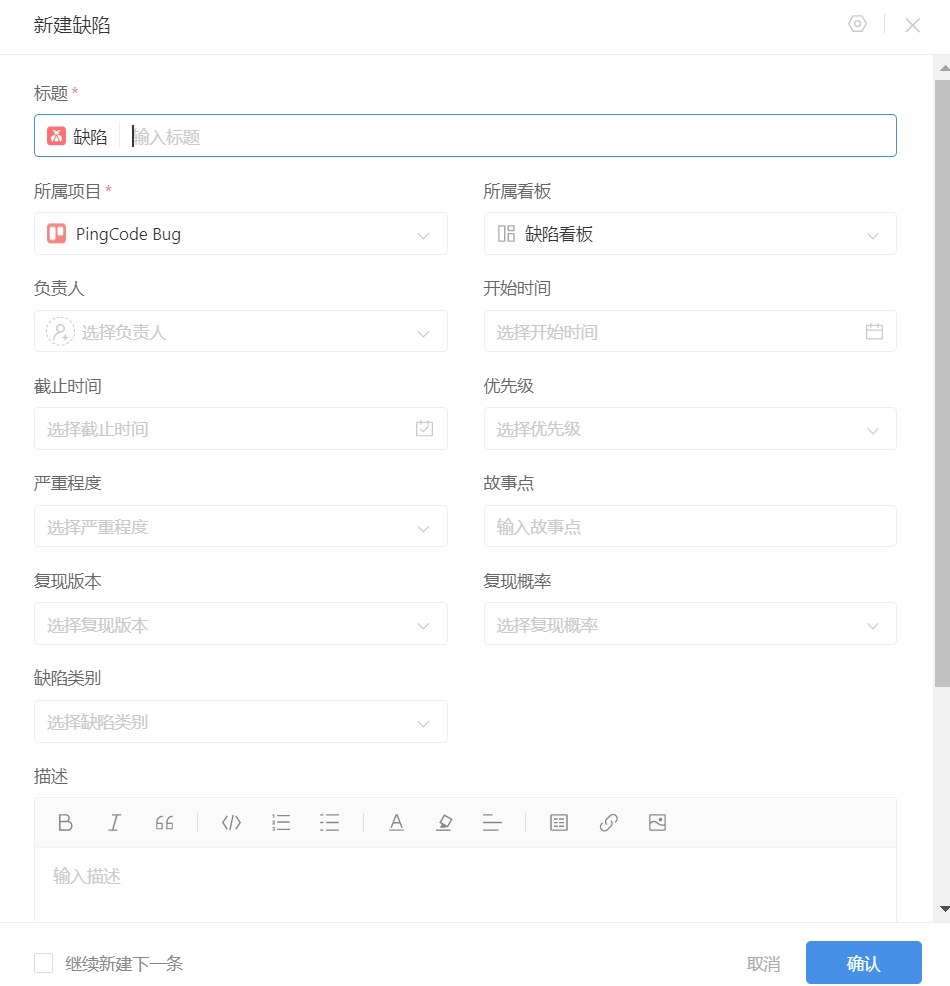Screen dimensions: 950x986
Task: Apply bold formatting in description toolbar
Action: point(66,822)
